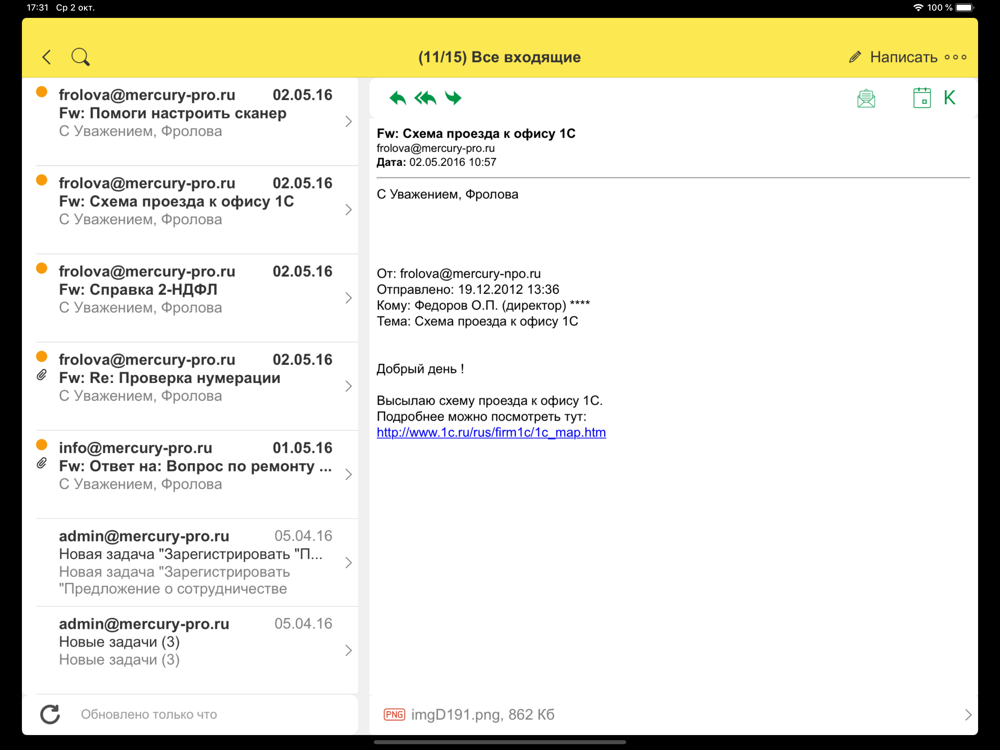
Task: Tap the Написать button label
Action: (903, 57)
